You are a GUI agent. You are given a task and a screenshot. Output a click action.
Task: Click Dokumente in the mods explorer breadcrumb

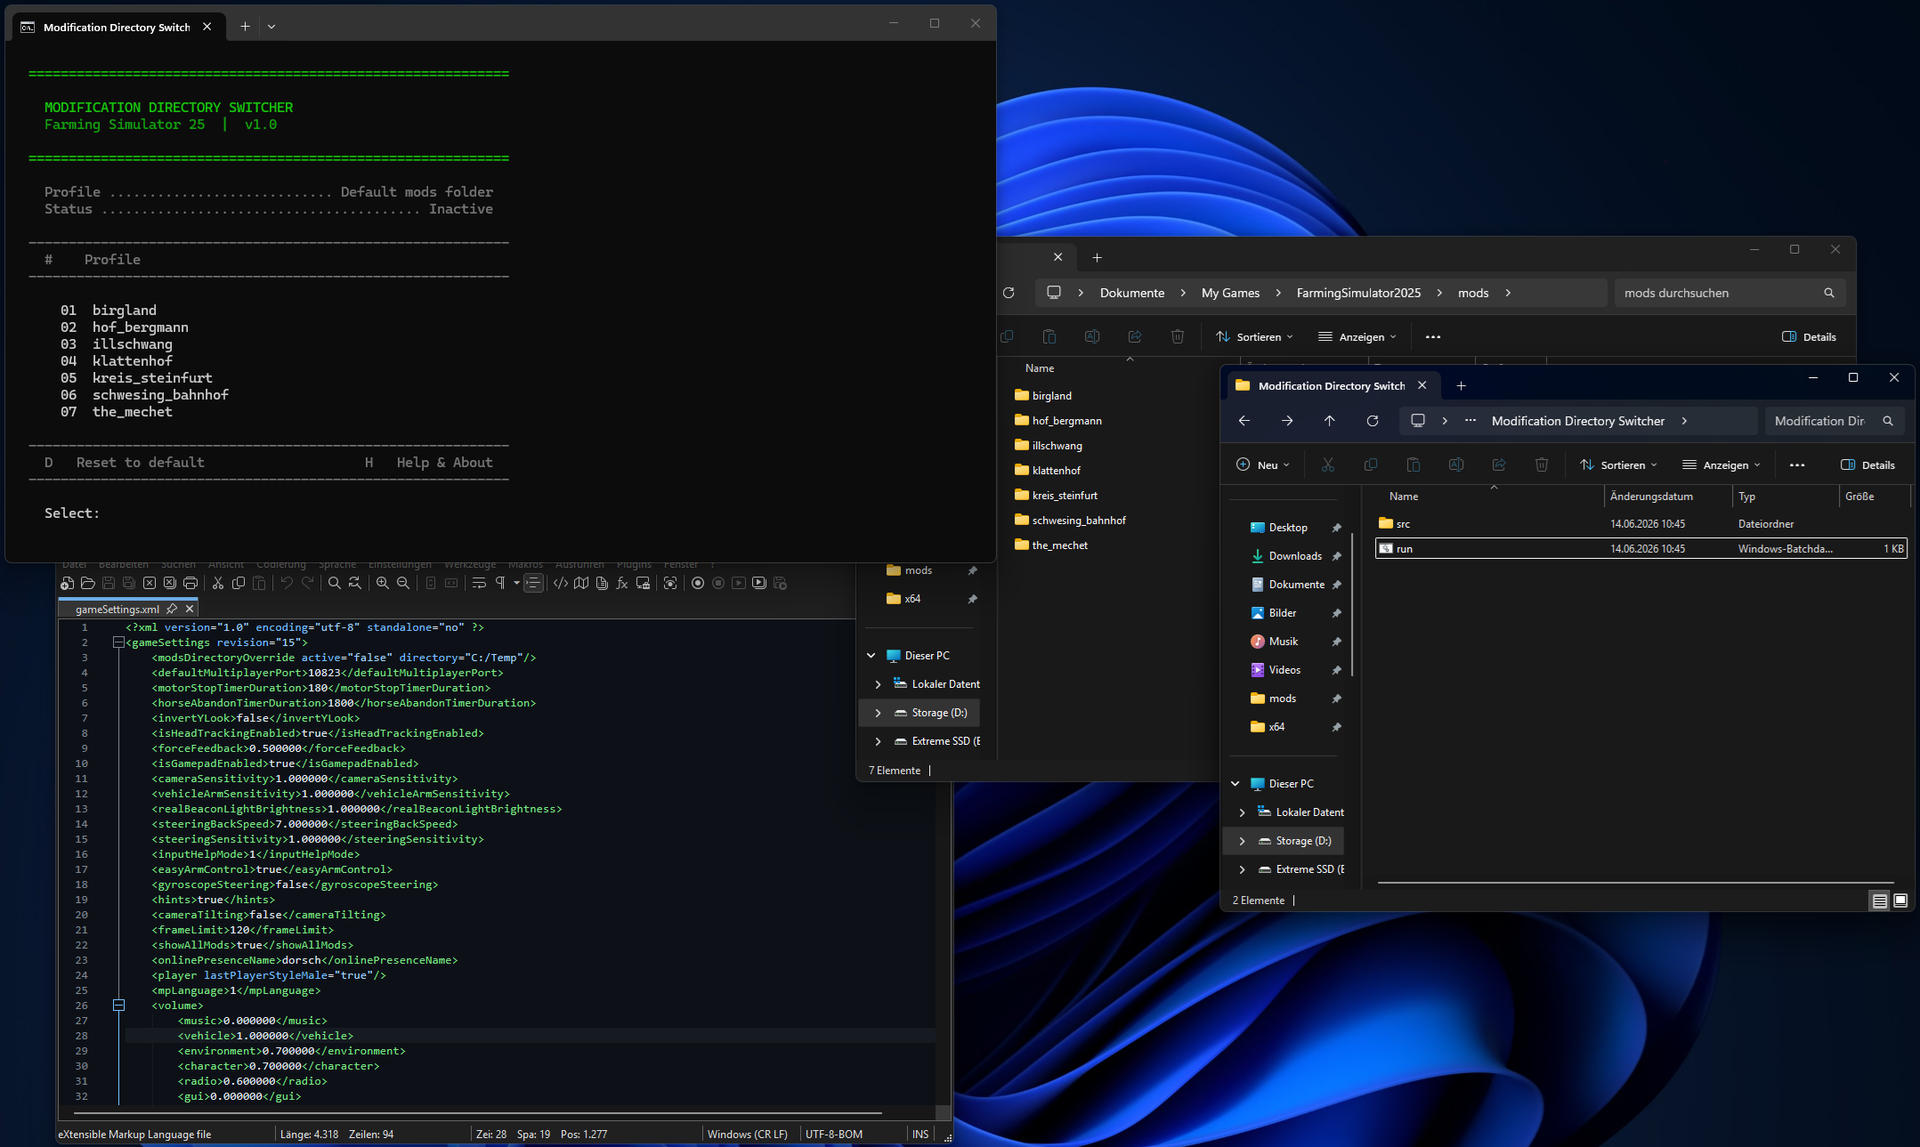[x=1132, y=293]
